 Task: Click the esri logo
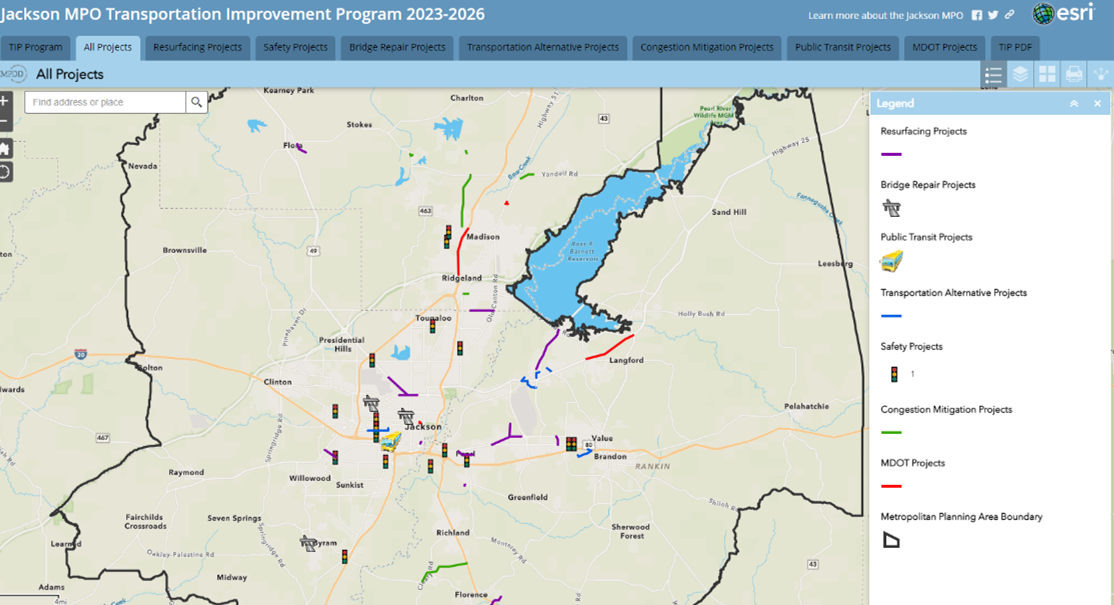click(1064, 13)
